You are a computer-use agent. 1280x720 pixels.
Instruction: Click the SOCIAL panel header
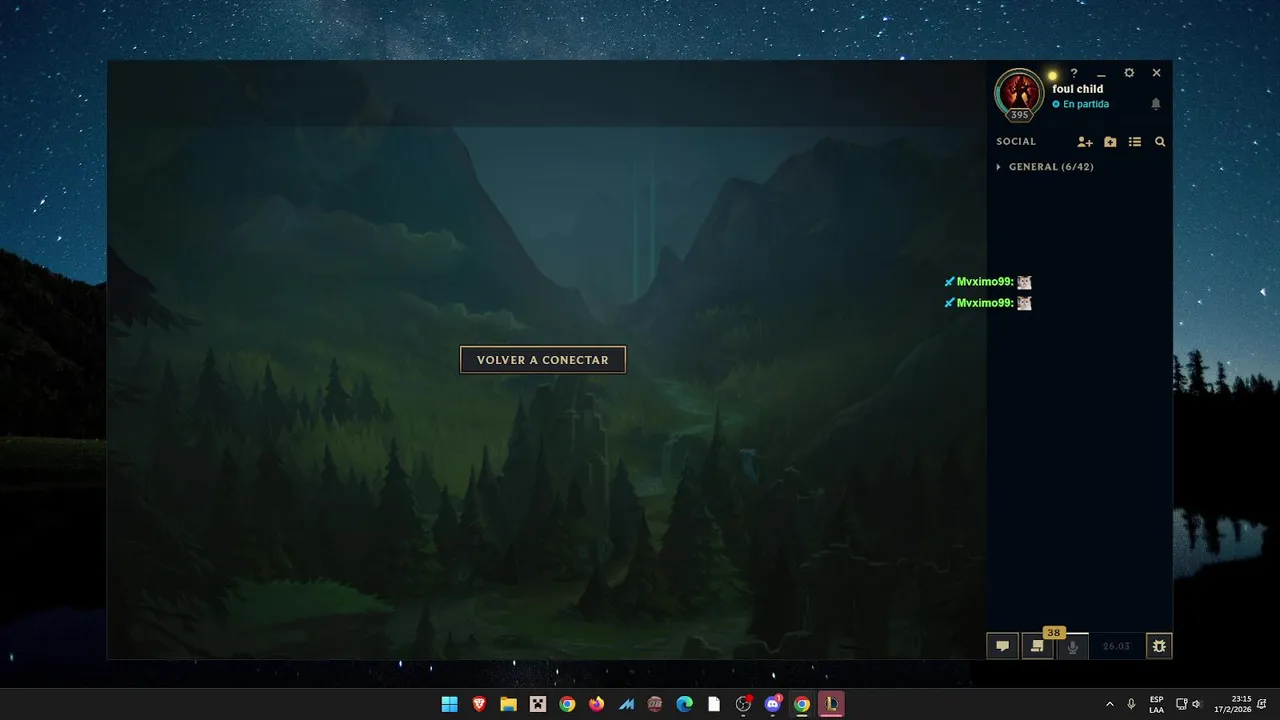pyautogui.click(x=1016, y=142)
